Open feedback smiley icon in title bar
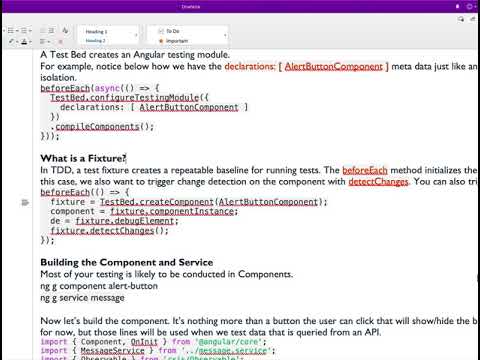Image resolution: width=480 pixels, height=360 pixels. coord(470,6)
